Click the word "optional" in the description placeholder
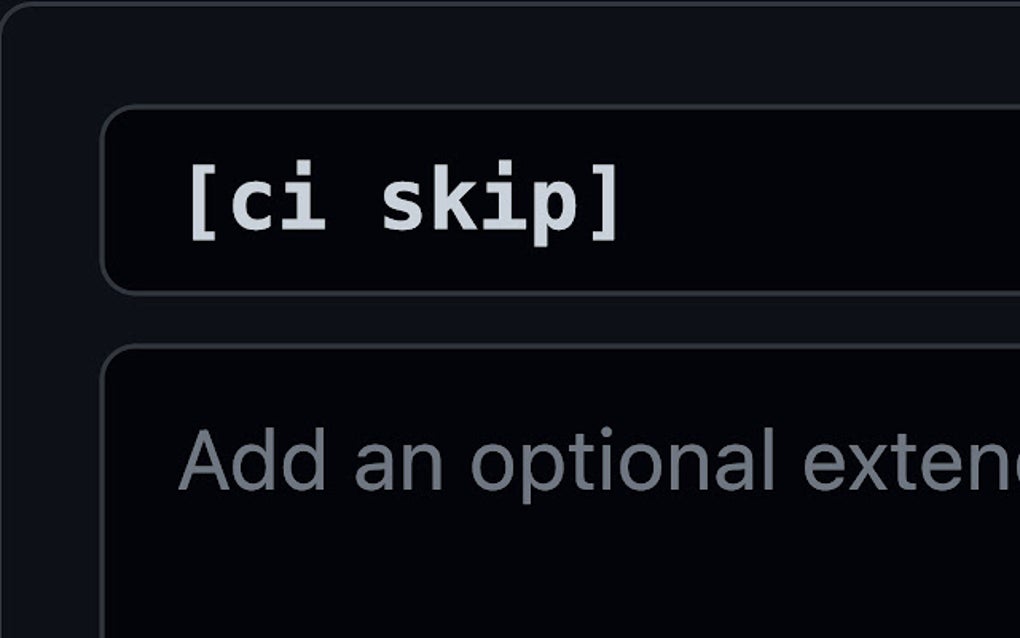 coord(622,462)
